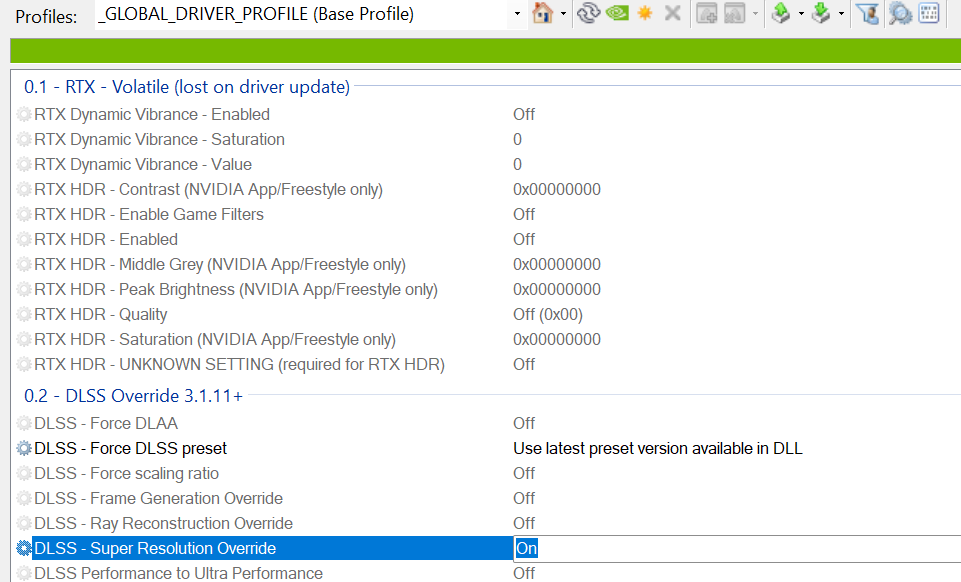Image resolution: width=961 pixels, height=582 pixels.
Task: Select DLSS - Ray Reconstruction Override row
Action: [x=164, y=524]
